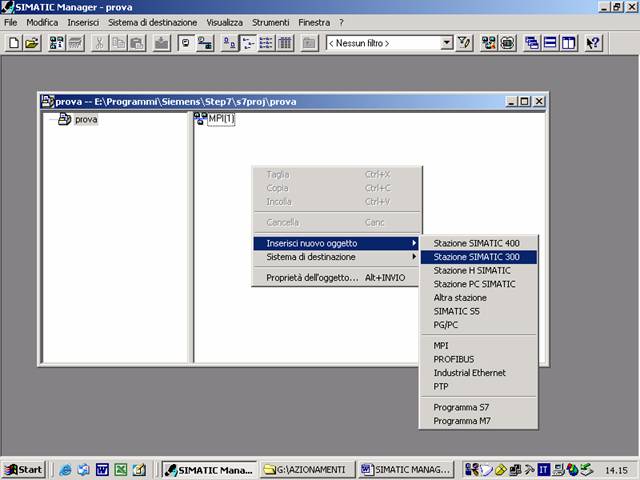
Task: Click the MPI(1) network object icon
Action: coord(200,119)
